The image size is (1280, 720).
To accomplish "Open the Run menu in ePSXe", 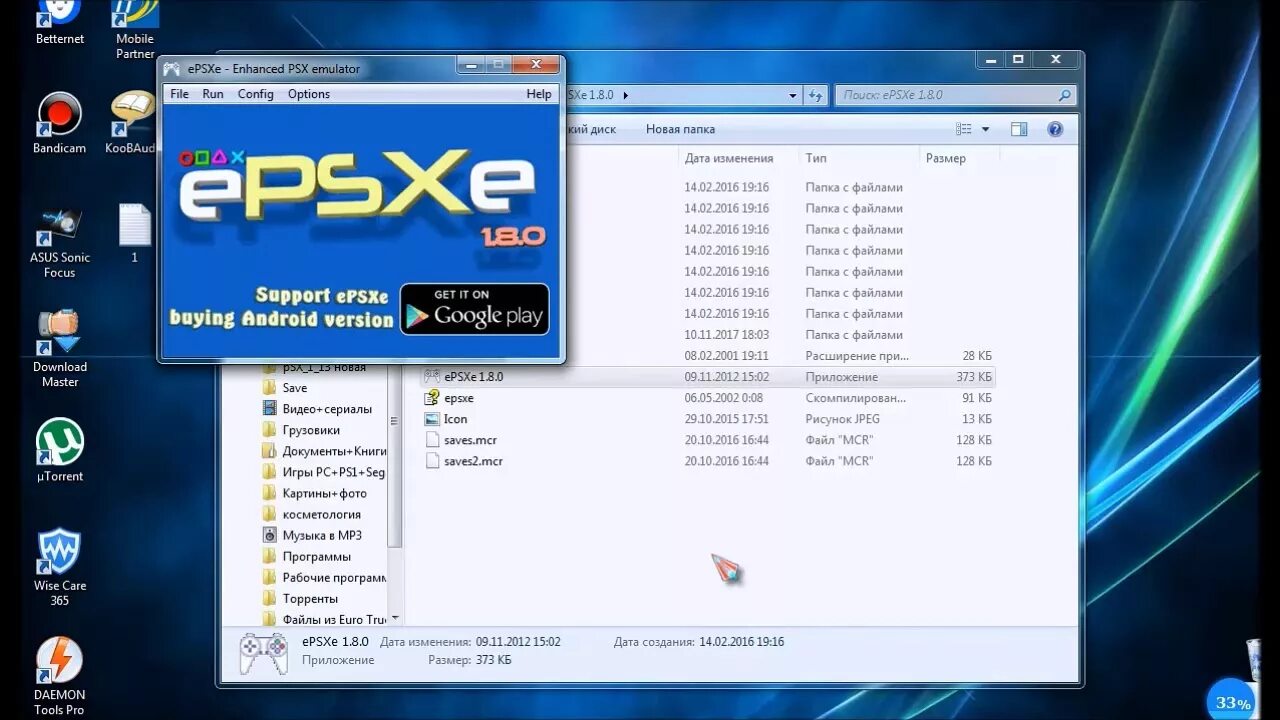I will (213, 94).
